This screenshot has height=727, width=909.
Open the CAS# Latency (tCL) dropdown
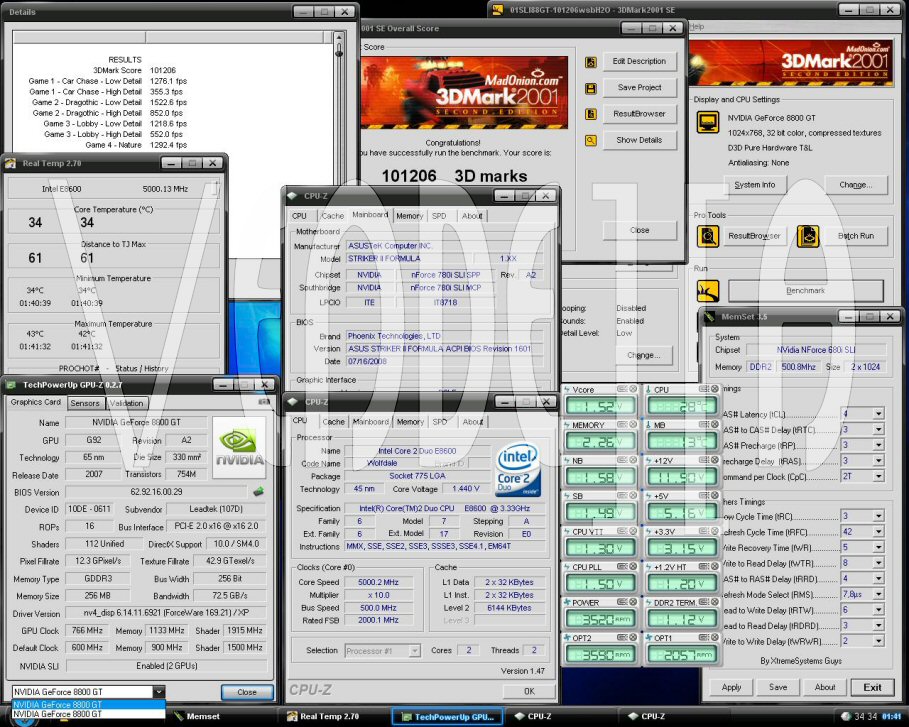pyautogui.click(x=879, y=414)
